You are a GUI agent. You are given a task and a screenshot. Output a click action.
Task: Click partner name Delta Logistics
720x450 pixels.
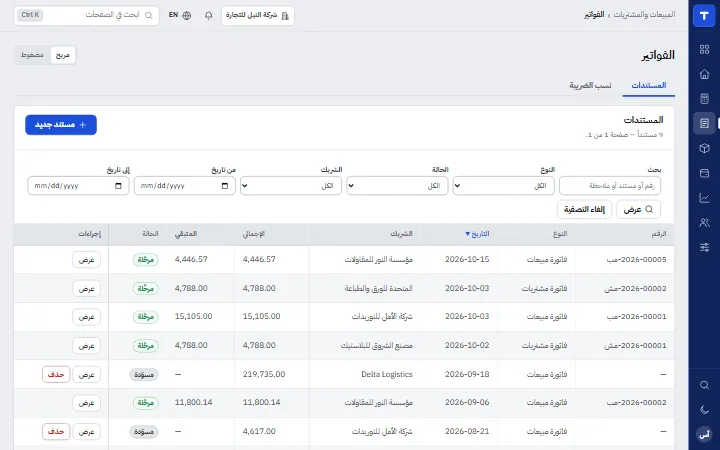click(387, 374)
